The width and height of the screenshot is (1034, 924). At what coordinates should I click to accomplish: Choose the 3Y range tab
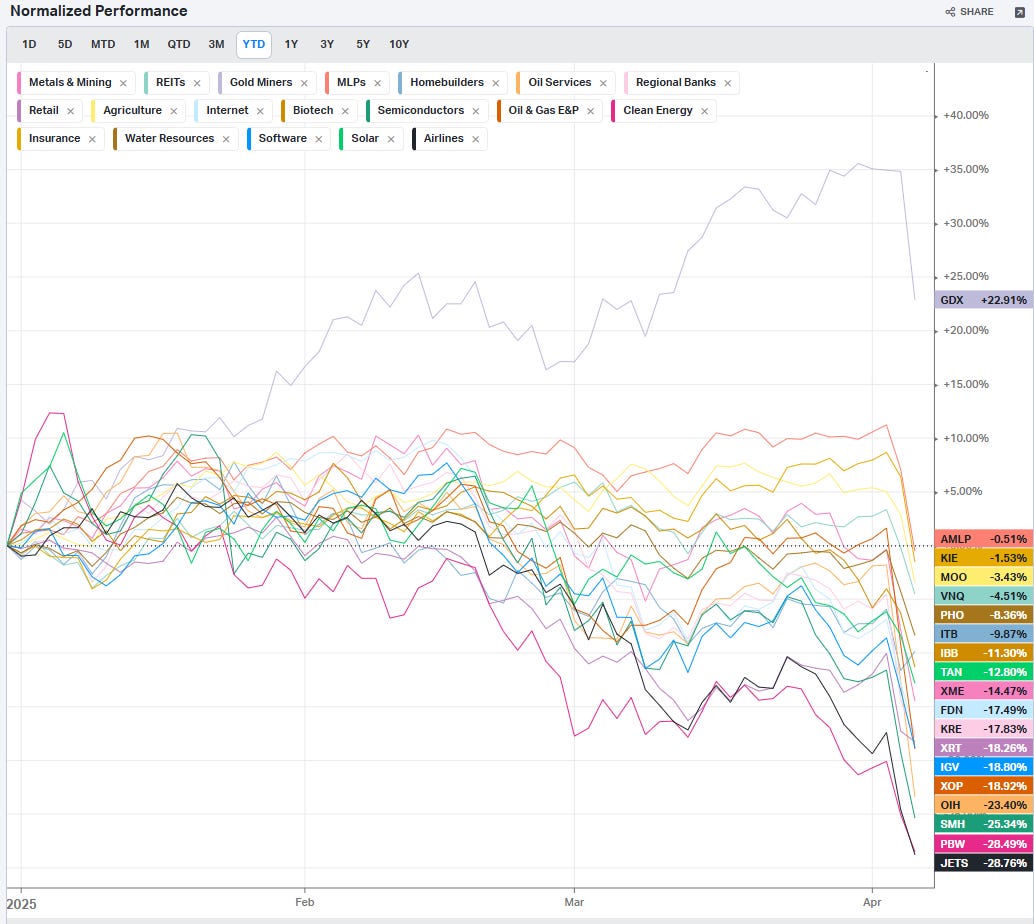pyautogui.click(x=327, y=44)
